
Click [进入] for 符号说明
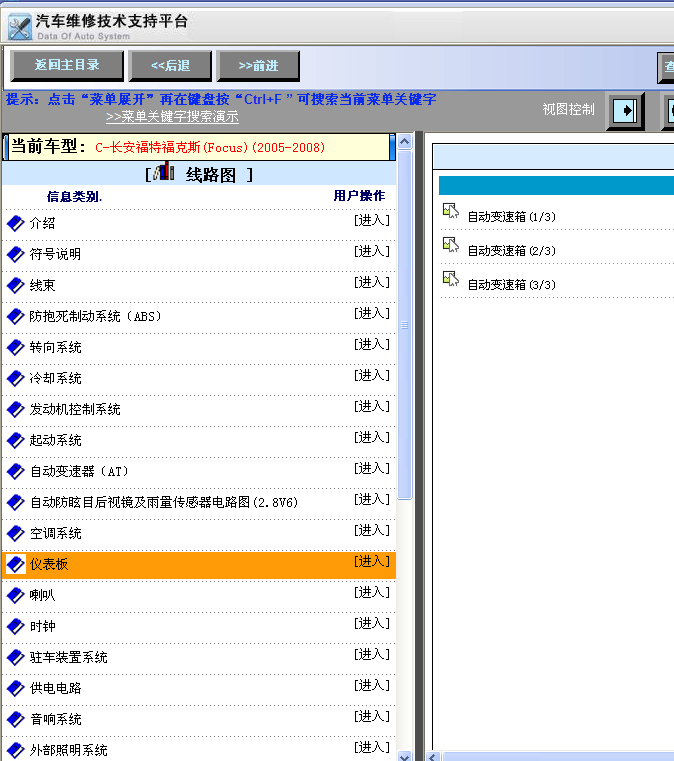click(372, 251)
